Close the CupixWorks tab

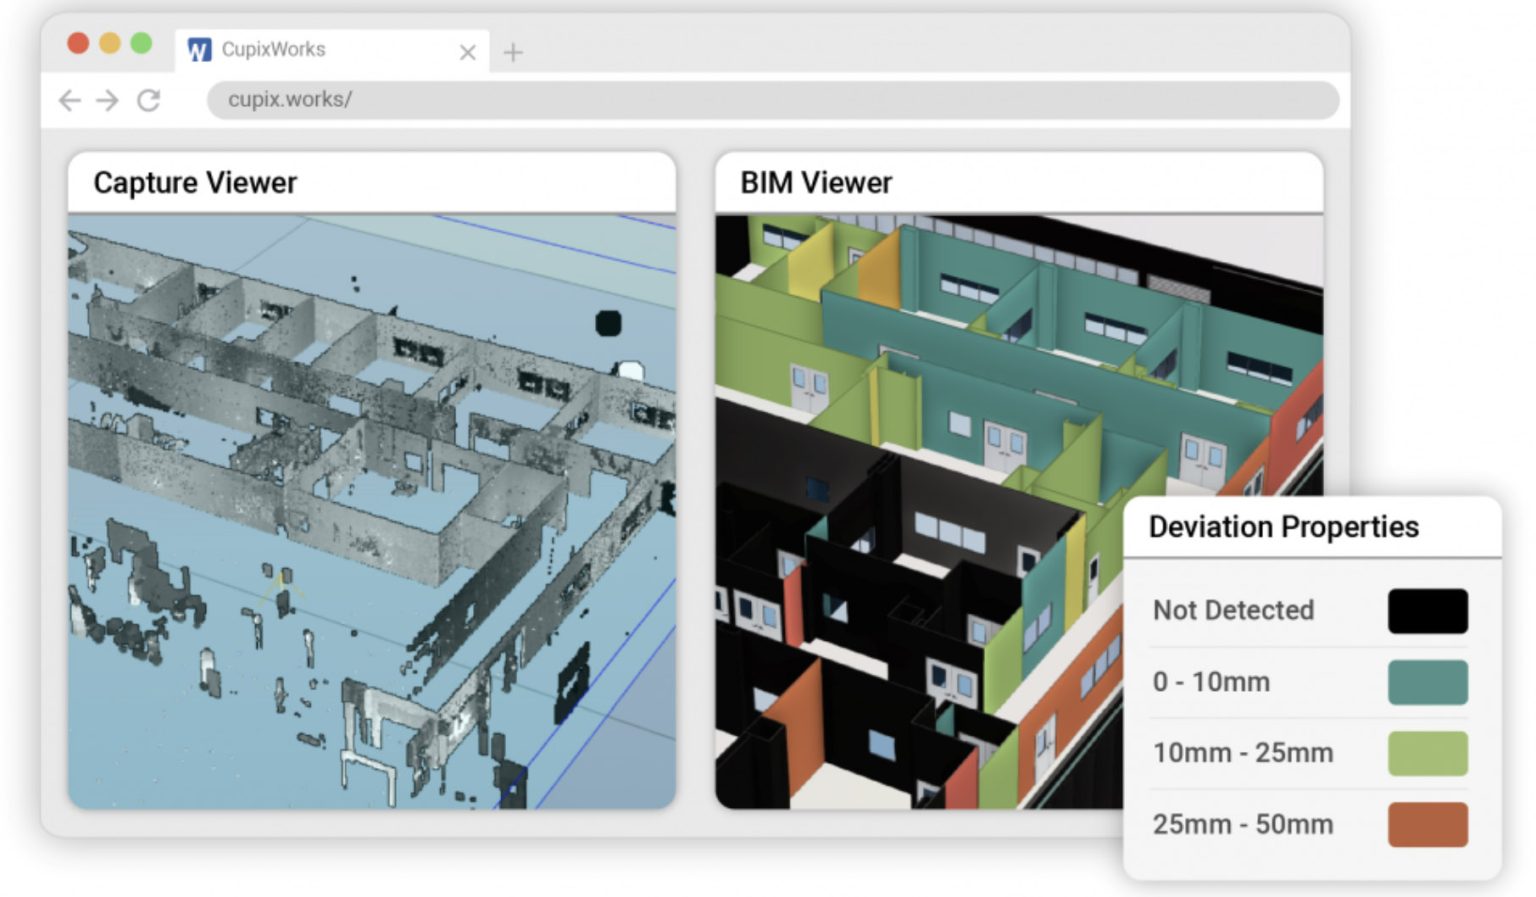(466, 52)
